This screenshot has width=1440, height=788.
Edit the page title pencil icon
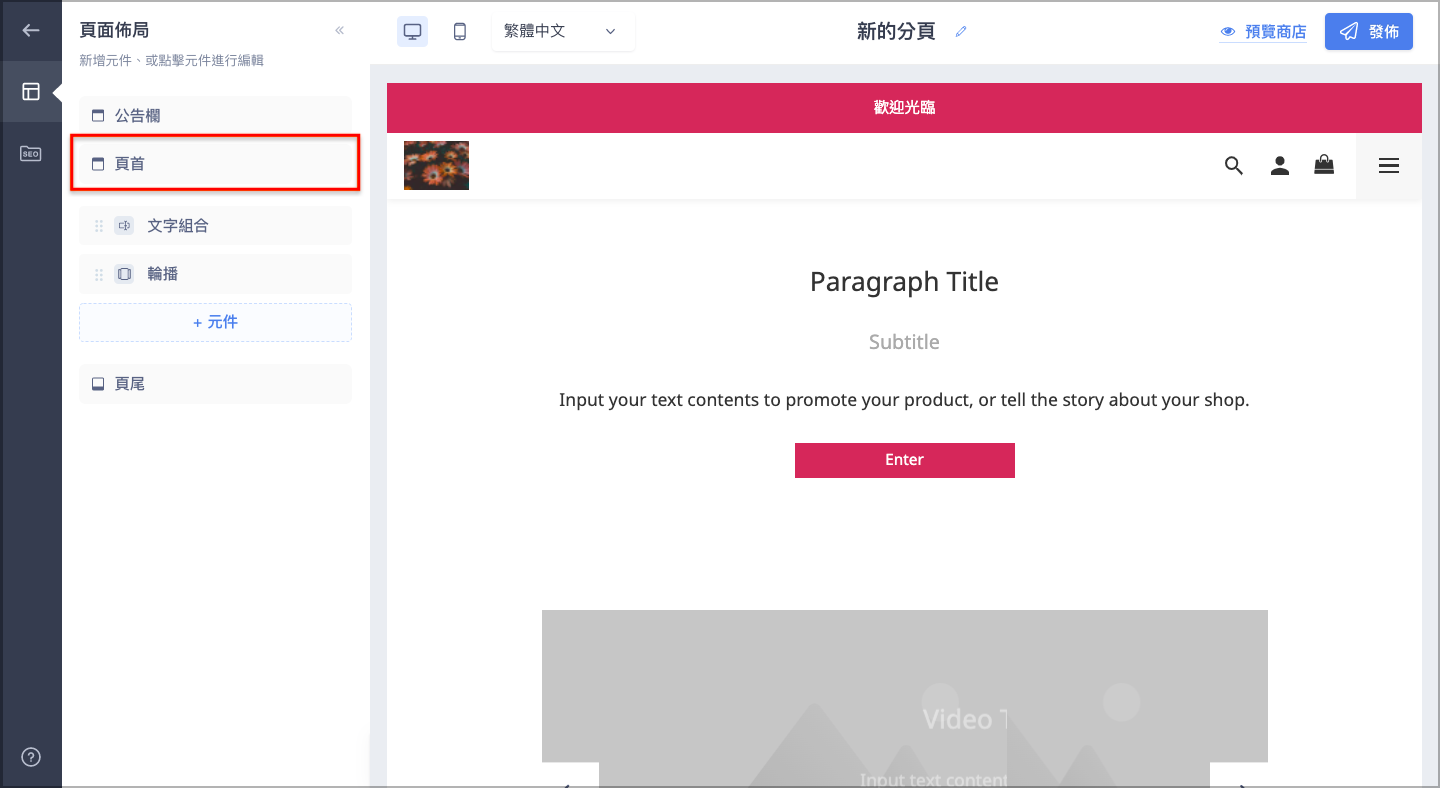[x=961, y=31]
